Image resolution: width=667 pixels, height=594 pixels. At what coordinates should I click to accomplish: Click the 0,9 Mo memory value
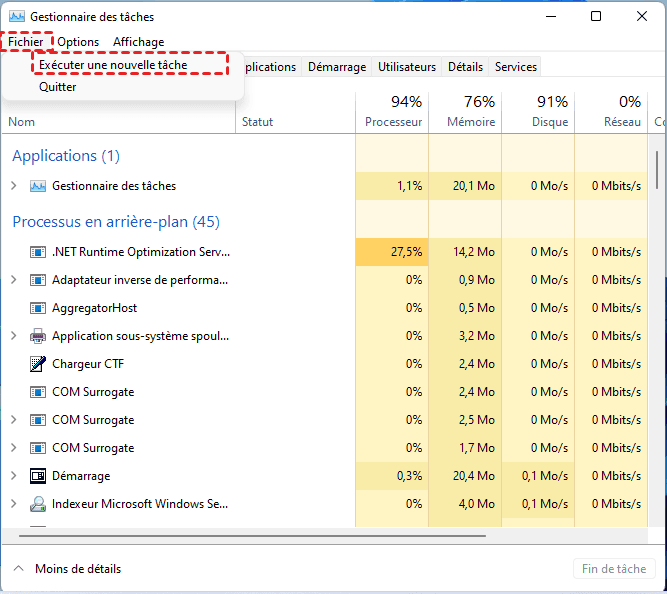pos(476,280)
